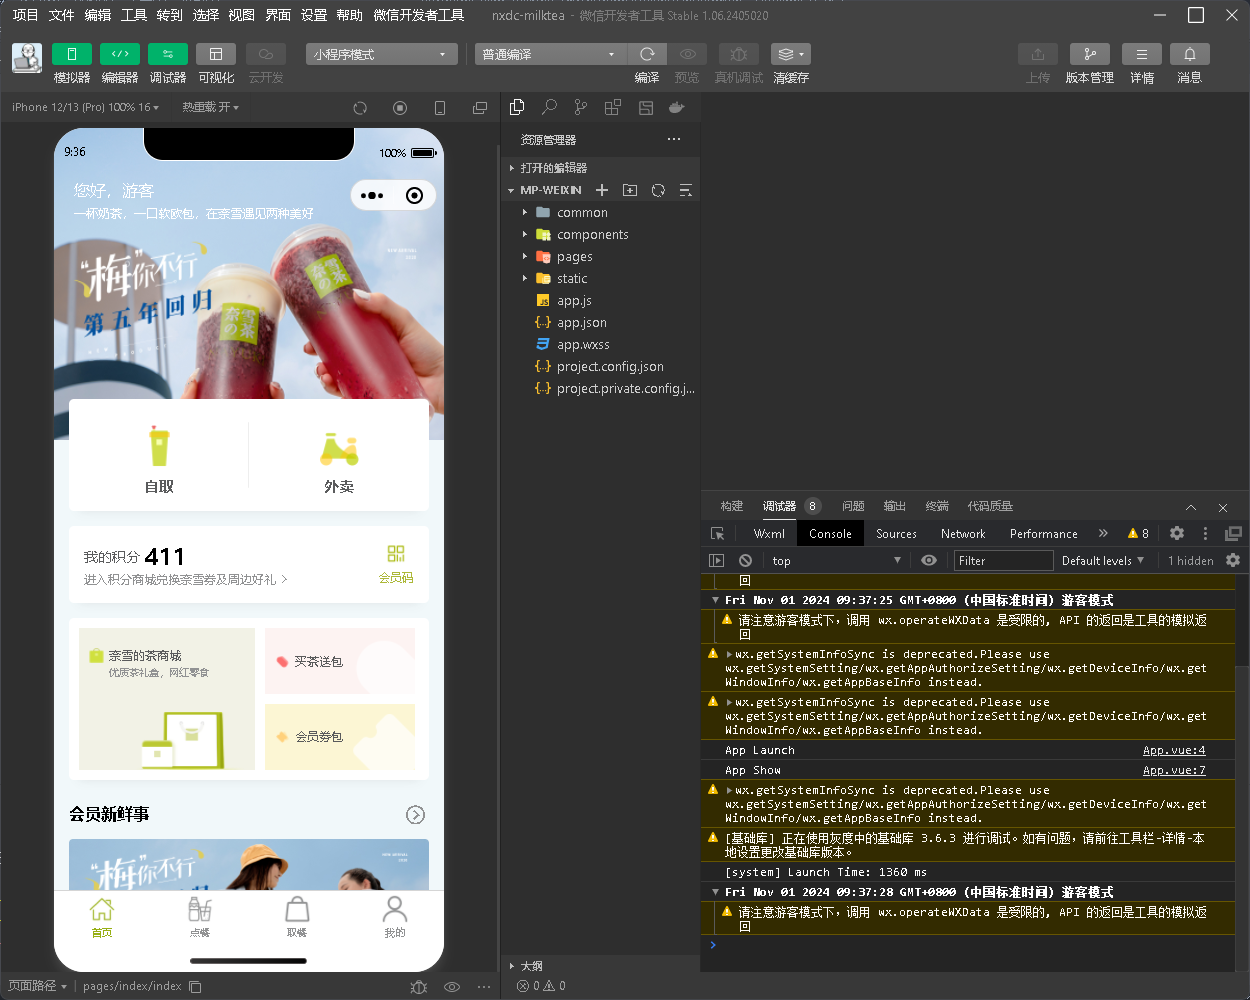1250x1000 pixels.
Task: Toggle the Debugger panel button
Action: (x=168, y=54)
